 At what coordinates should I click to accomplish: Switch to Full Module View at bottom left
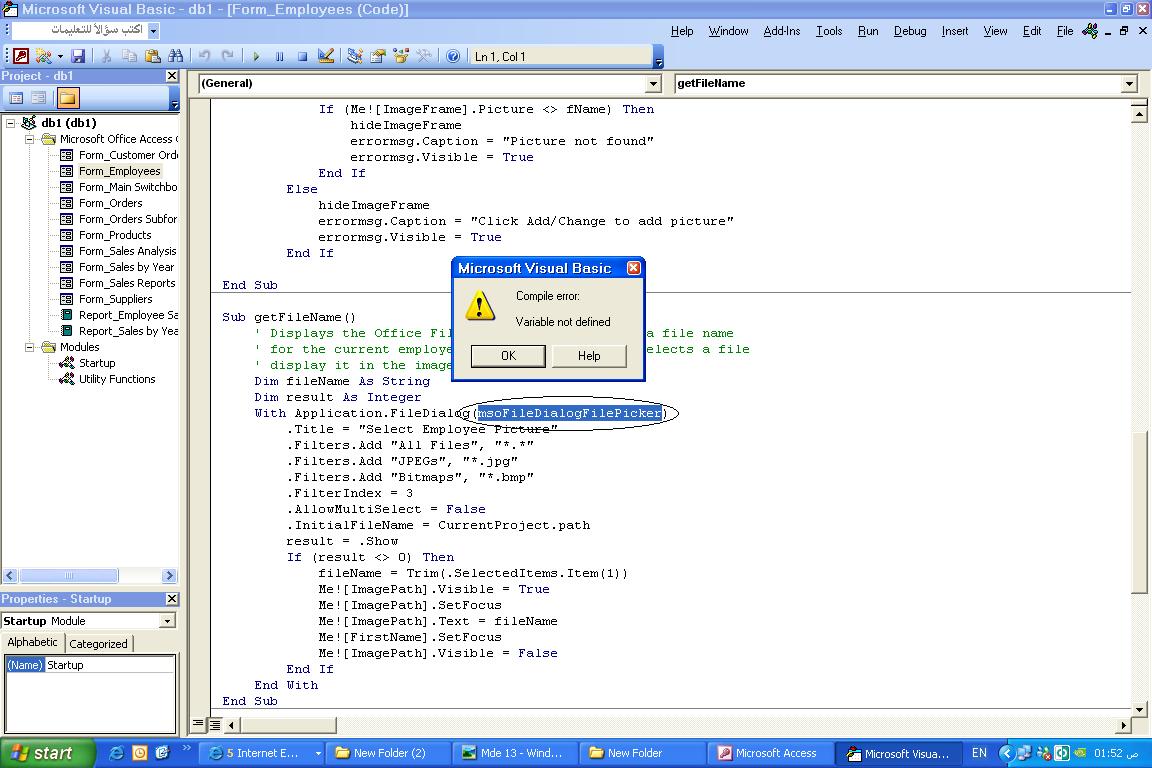(x=215, y=725)
